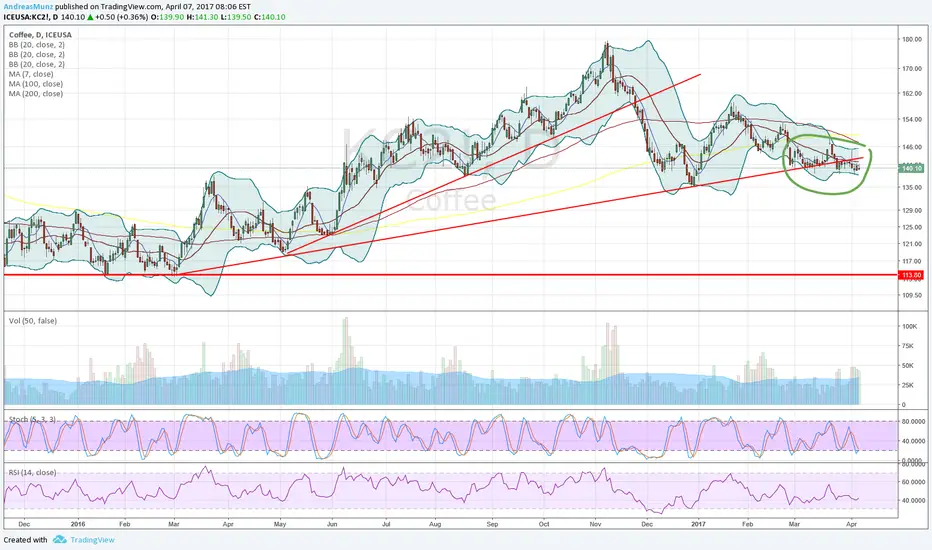Click the 121.00 price axis label
This screenshot has height=550, width=932.
912,244
